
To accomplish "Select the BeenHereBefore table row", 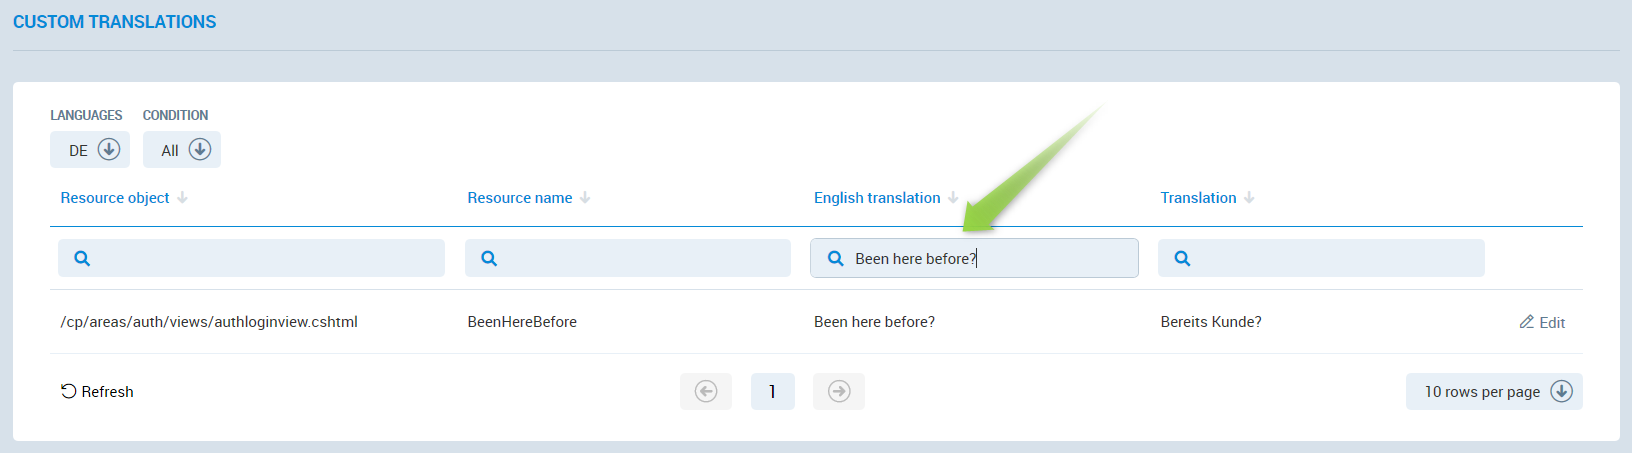I will click(522, 322).
